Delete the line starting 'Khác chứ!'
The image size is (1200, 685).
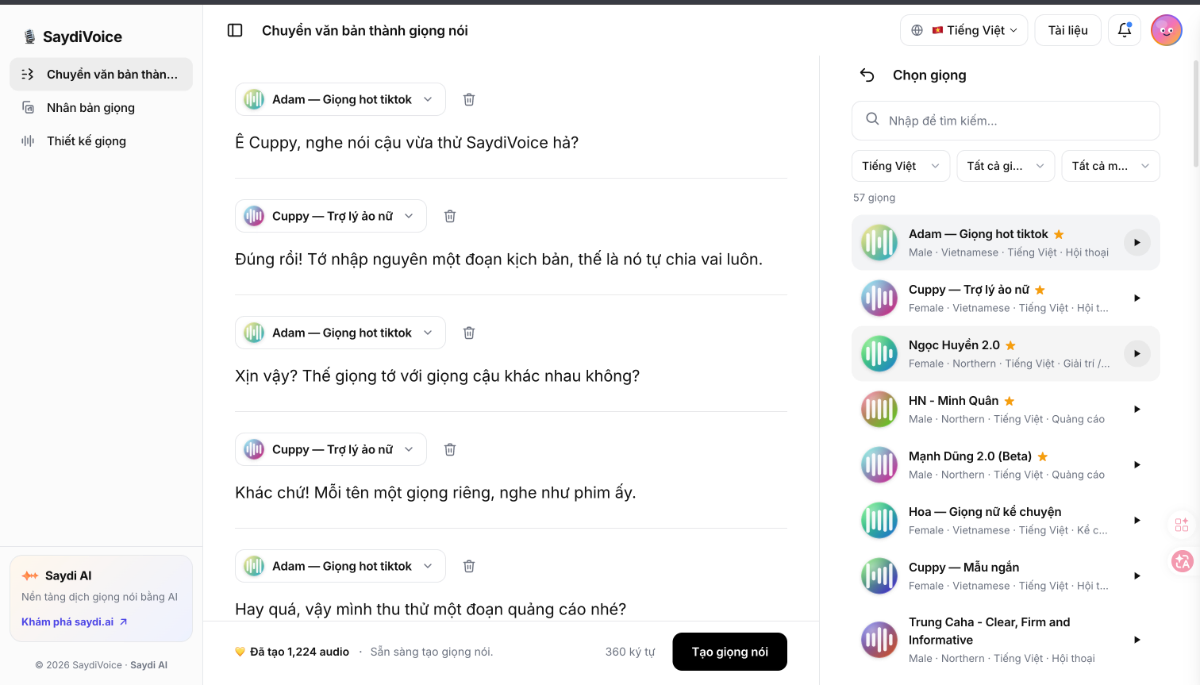pyautogui.click(x=450, y=450)
